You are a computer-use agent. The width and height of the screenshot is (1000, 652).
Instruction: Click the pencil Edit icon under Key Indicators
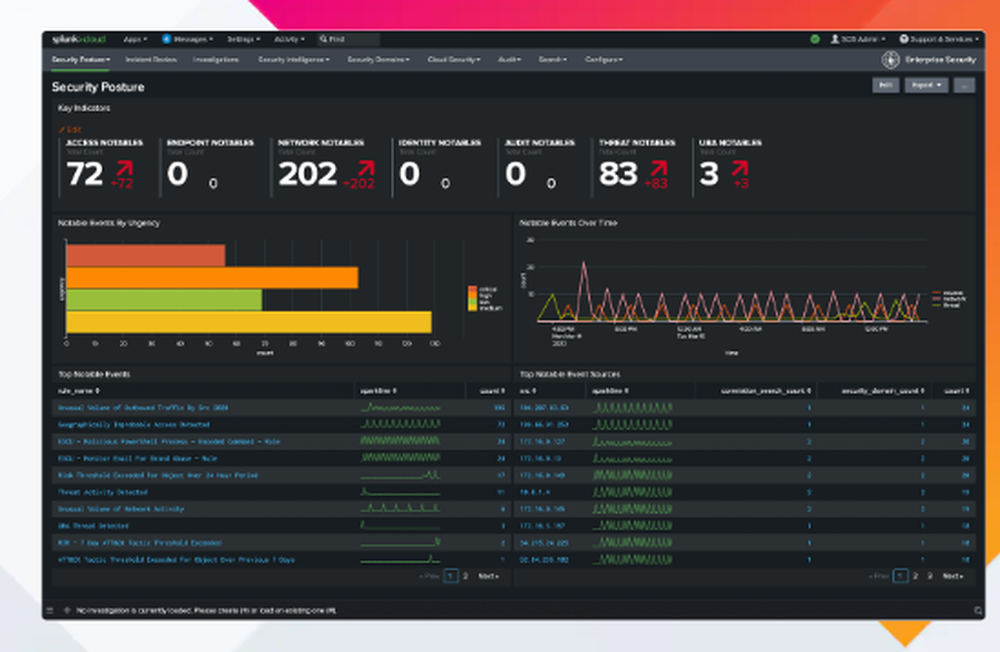pyautogui.click(x=62, y=130)
